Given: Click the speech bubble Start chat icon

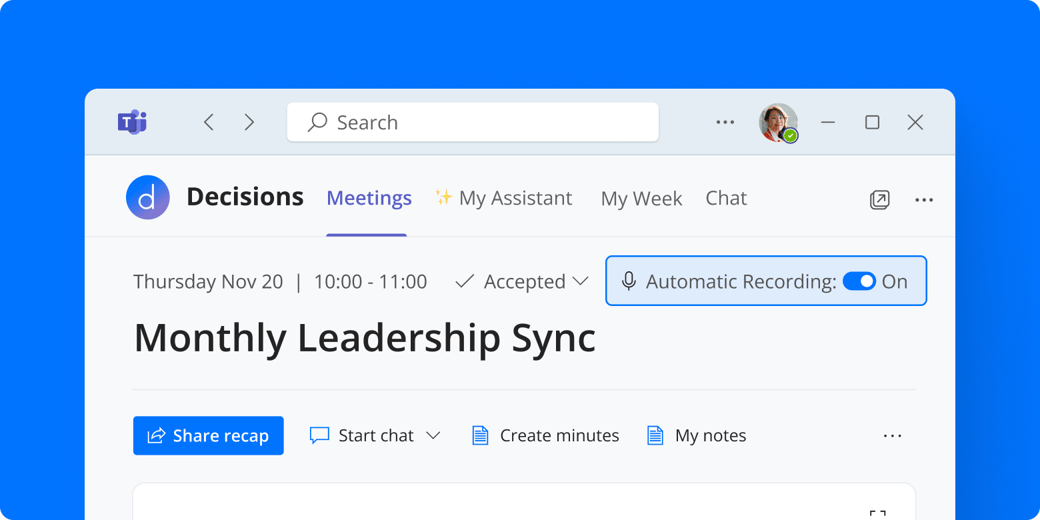Looking at the screenshot, I should [x=319, y=436].
